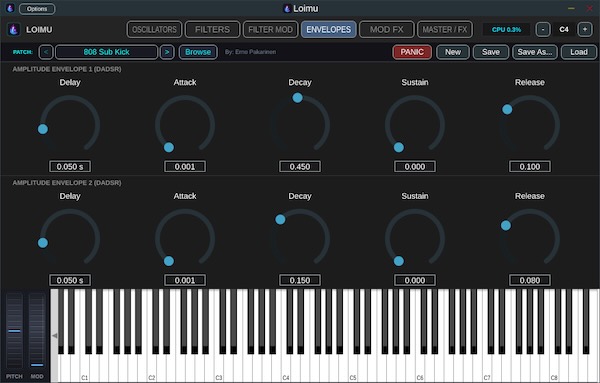This screenshot has width=600, height=383.
Task: Click the keyboard scroll-left arrow
Action: [x=54, y=336]
